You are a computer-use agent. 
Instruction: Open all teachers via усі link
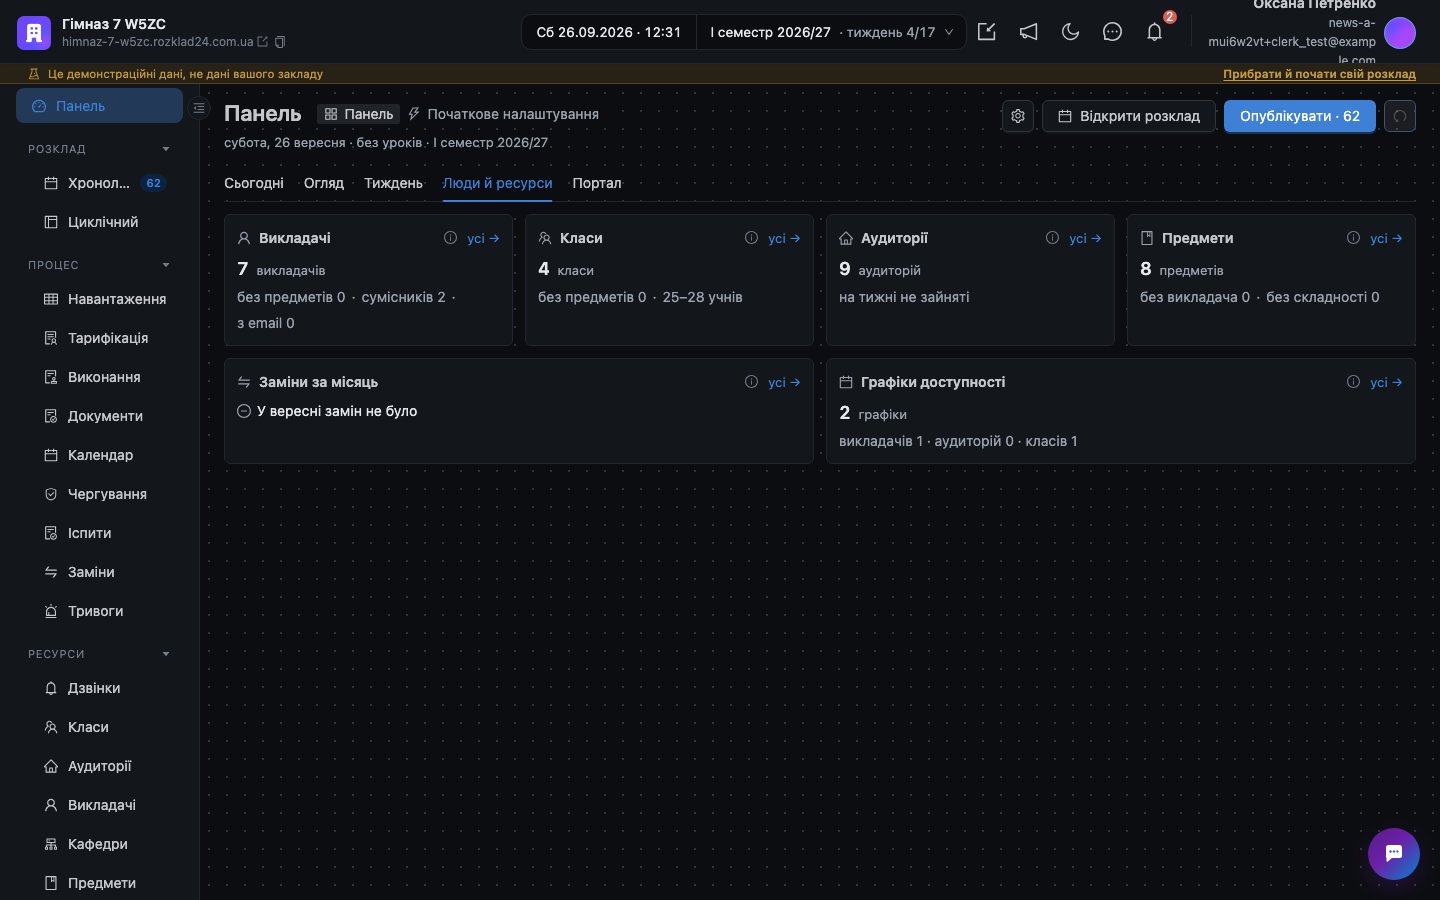pyautogui.click(x=483, y=238)
